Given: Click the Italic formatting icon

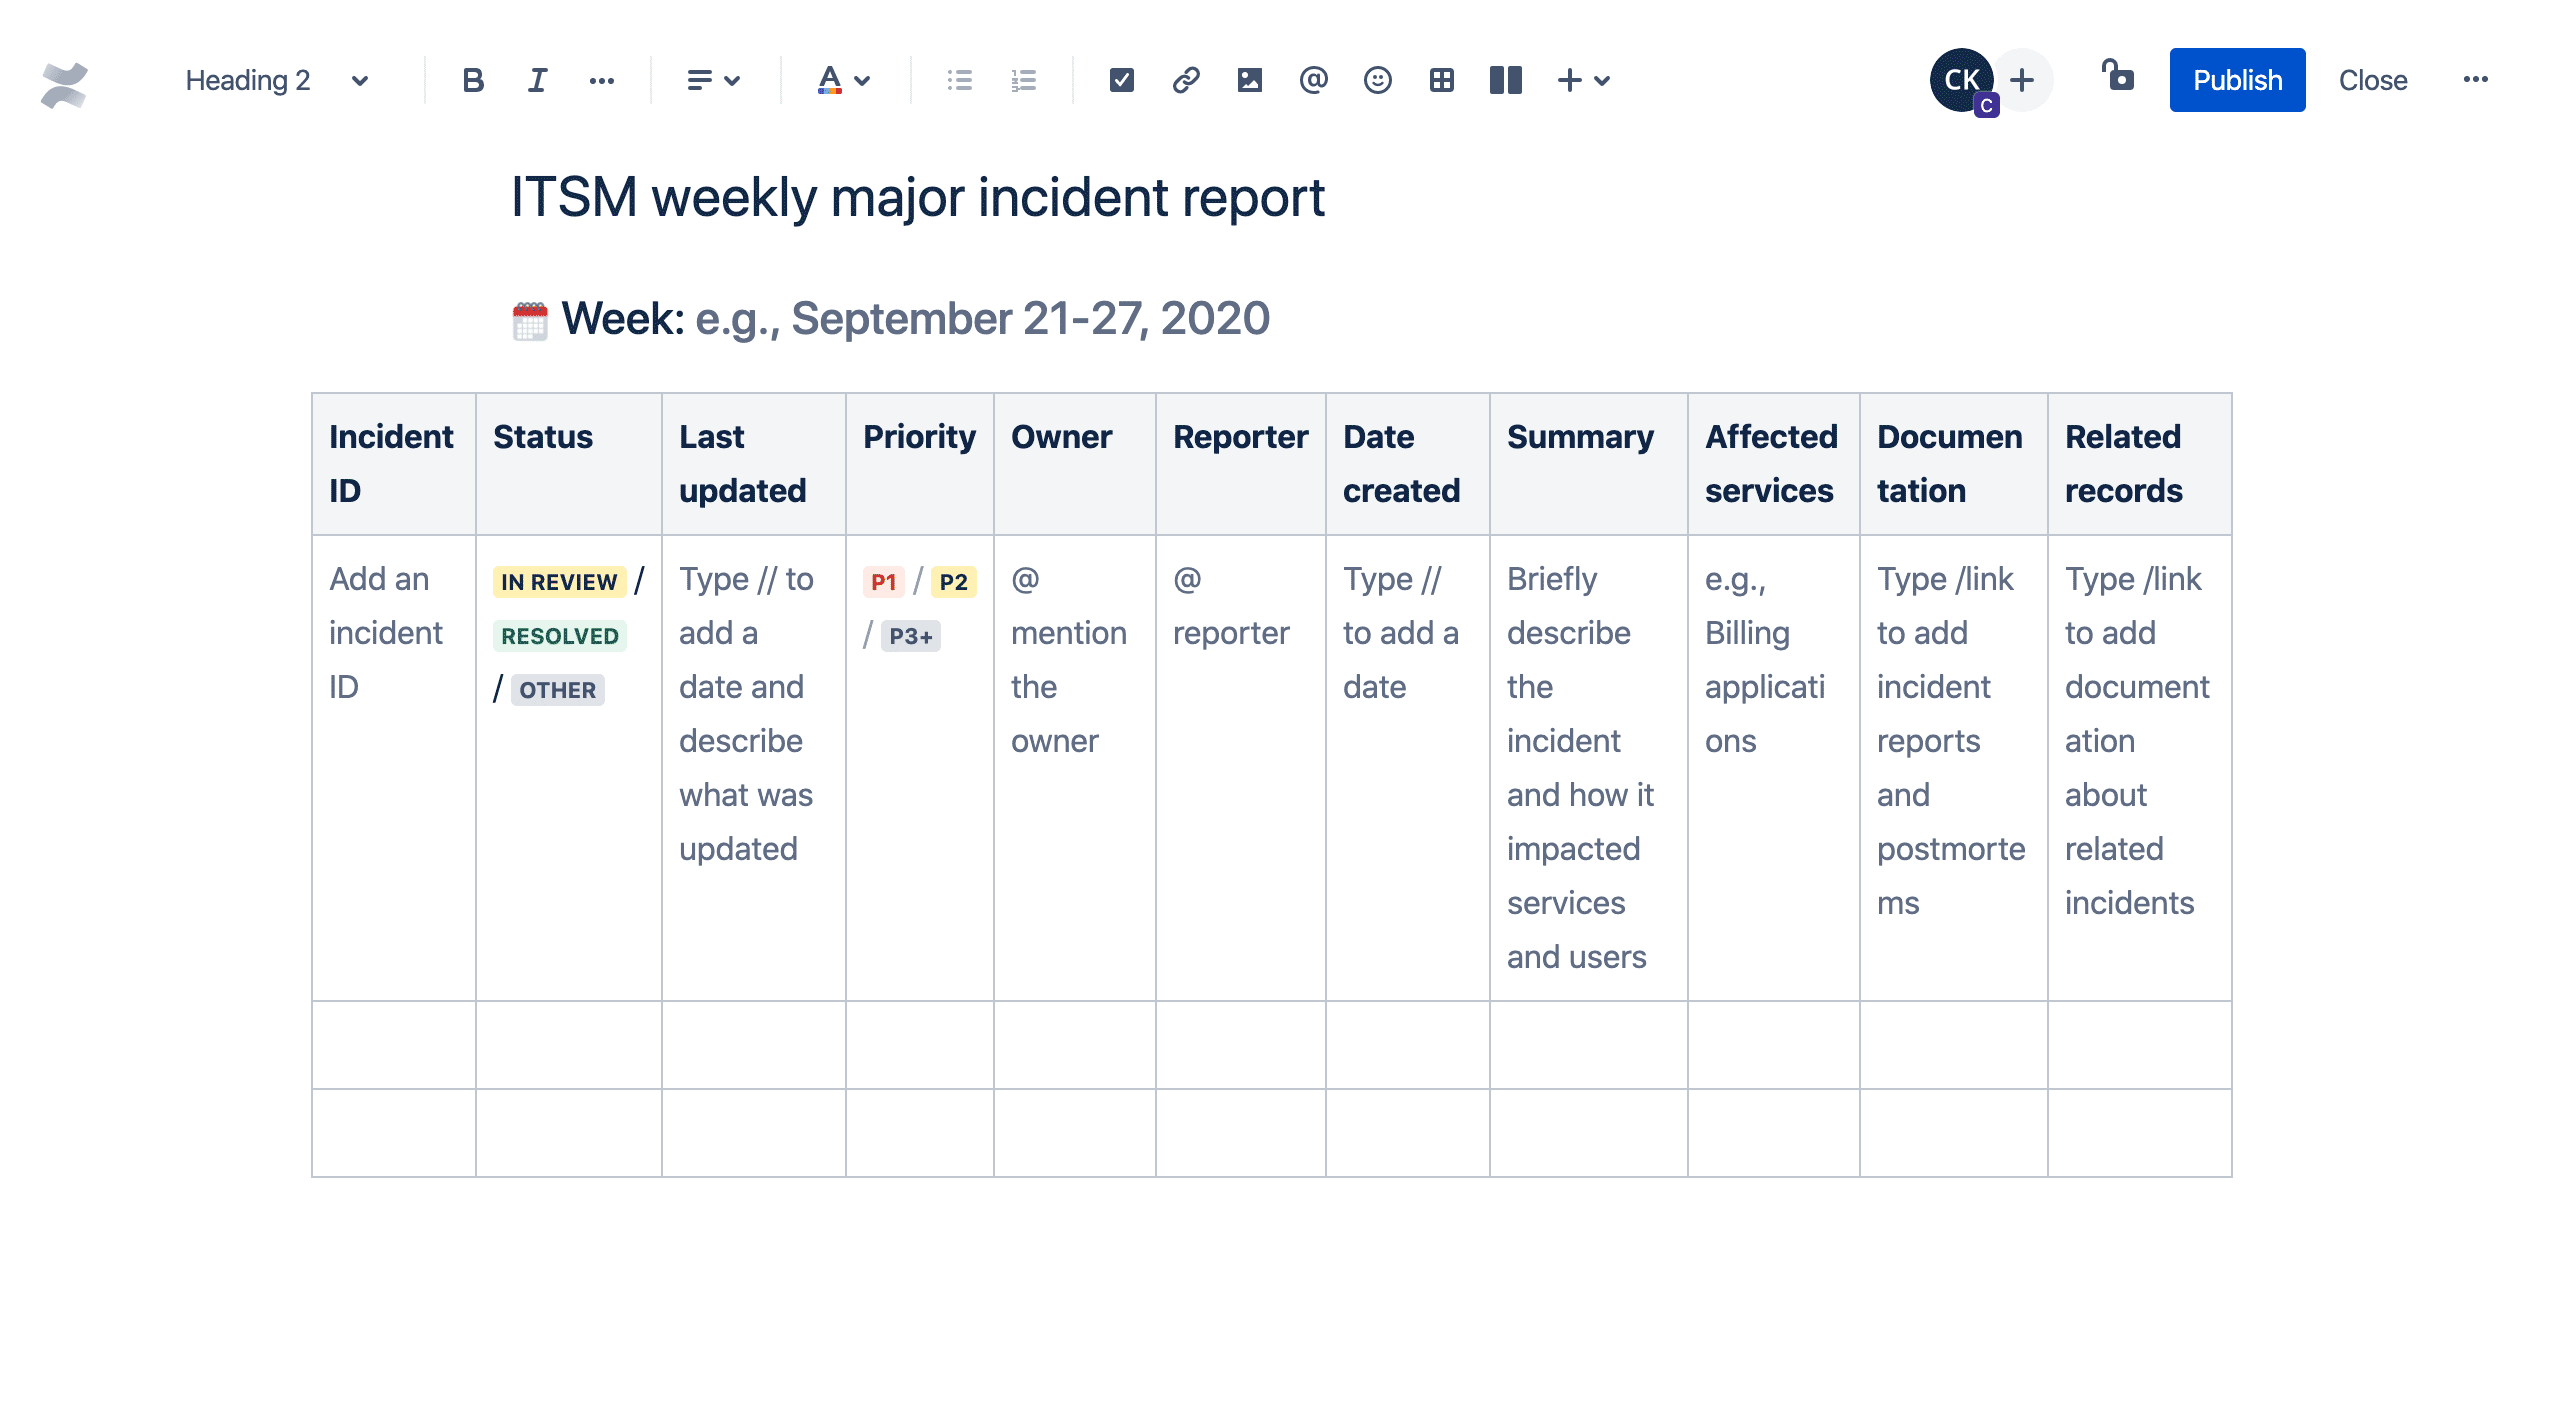Looking at the screenshot, I should pyautogui.click(x=537, y=78).
